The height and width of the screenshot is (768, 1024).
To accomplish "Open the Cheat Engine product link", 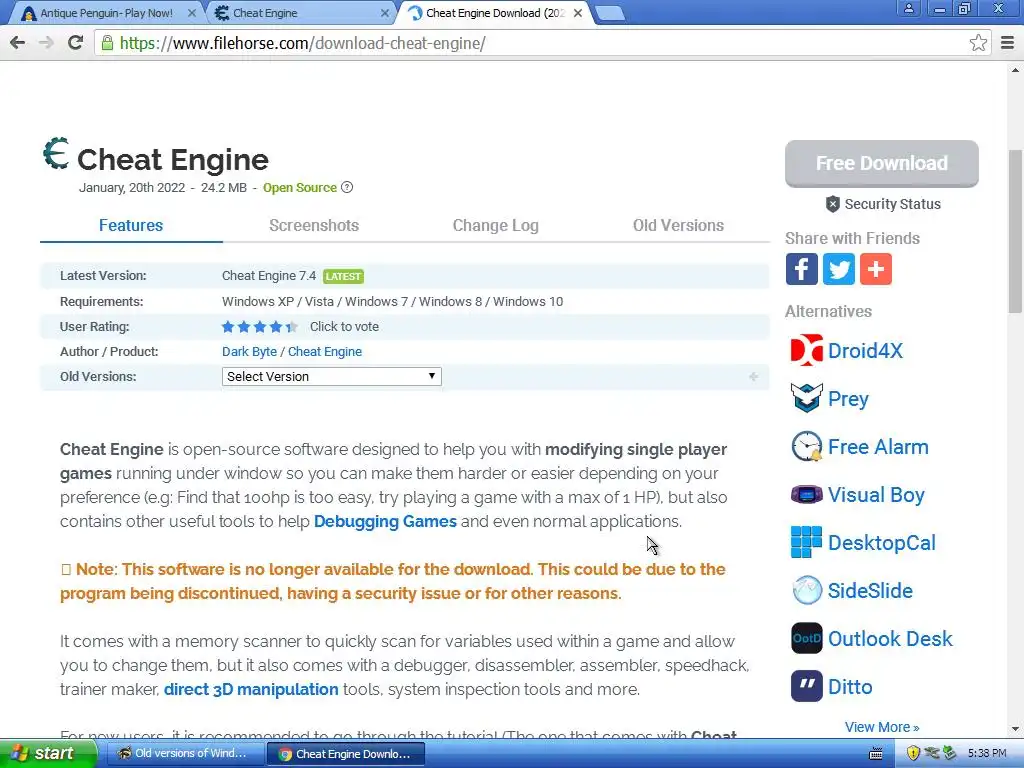I will click(325, 351).
